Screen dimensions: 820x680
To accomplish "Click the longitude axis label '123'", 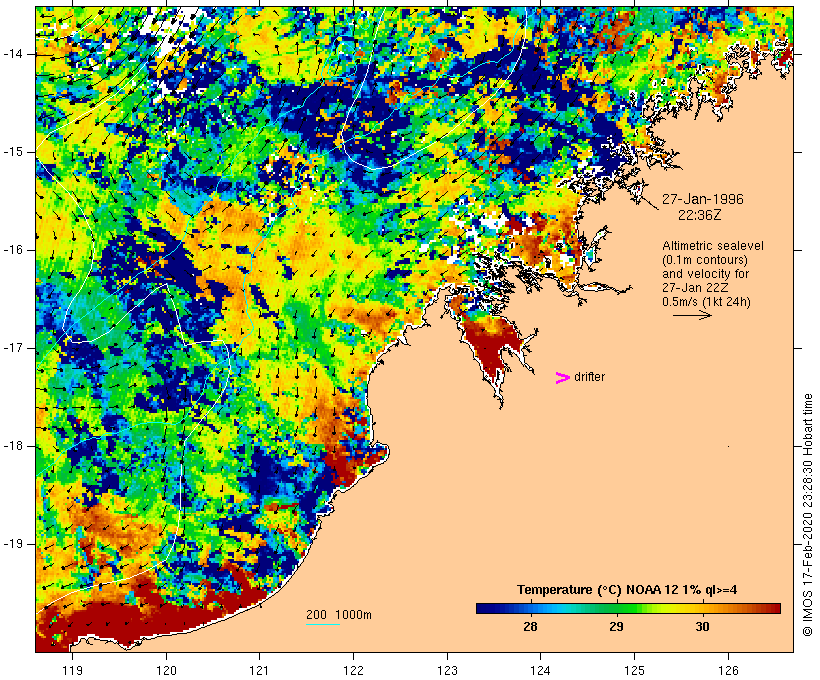I will click(447, 671).
